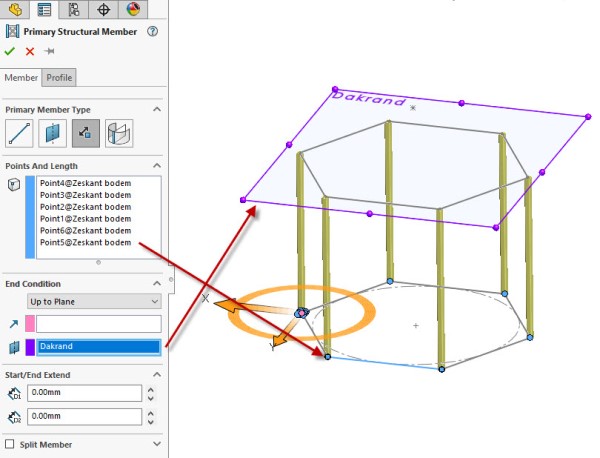This screenshot has width=600, height=458.
Task: Click the empty direction reference field
Action: tap(99, 324)
